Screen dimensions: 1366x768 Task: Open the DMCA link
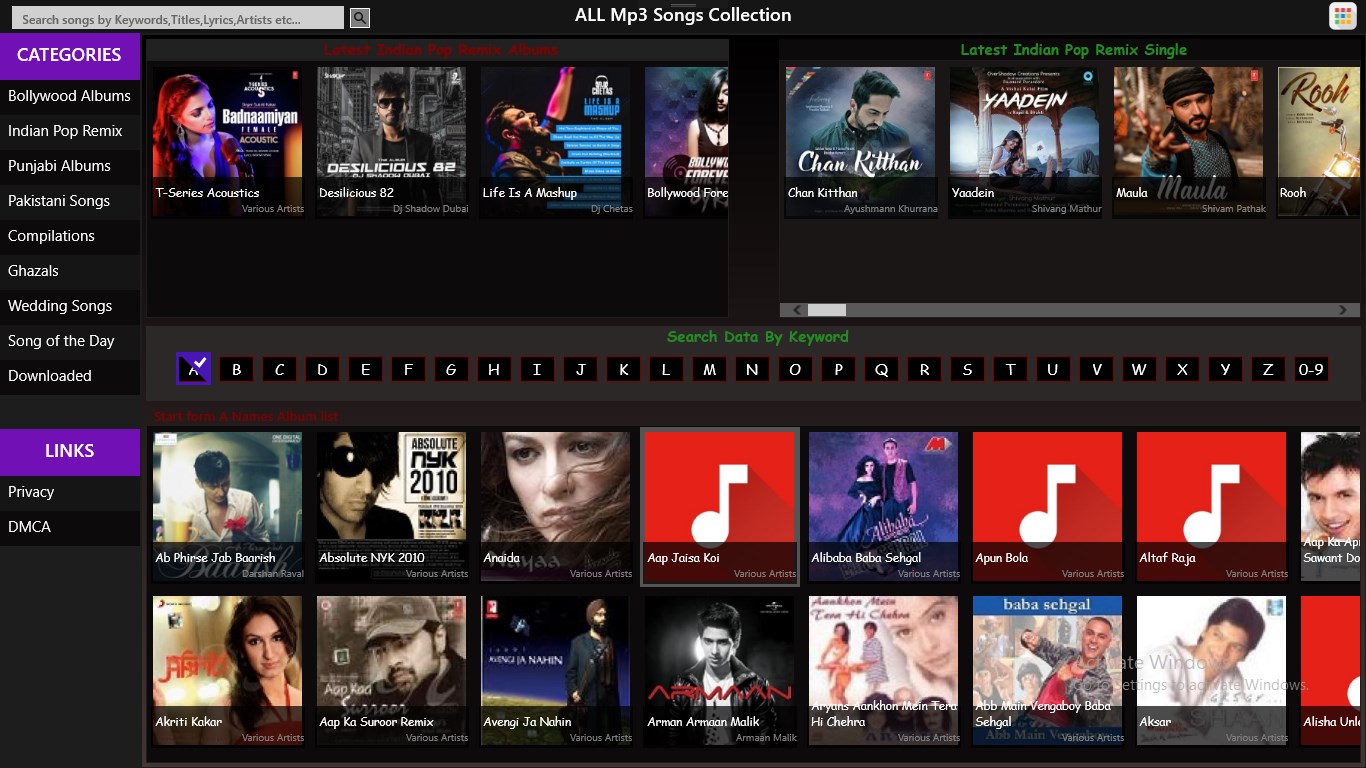[70, 527]
